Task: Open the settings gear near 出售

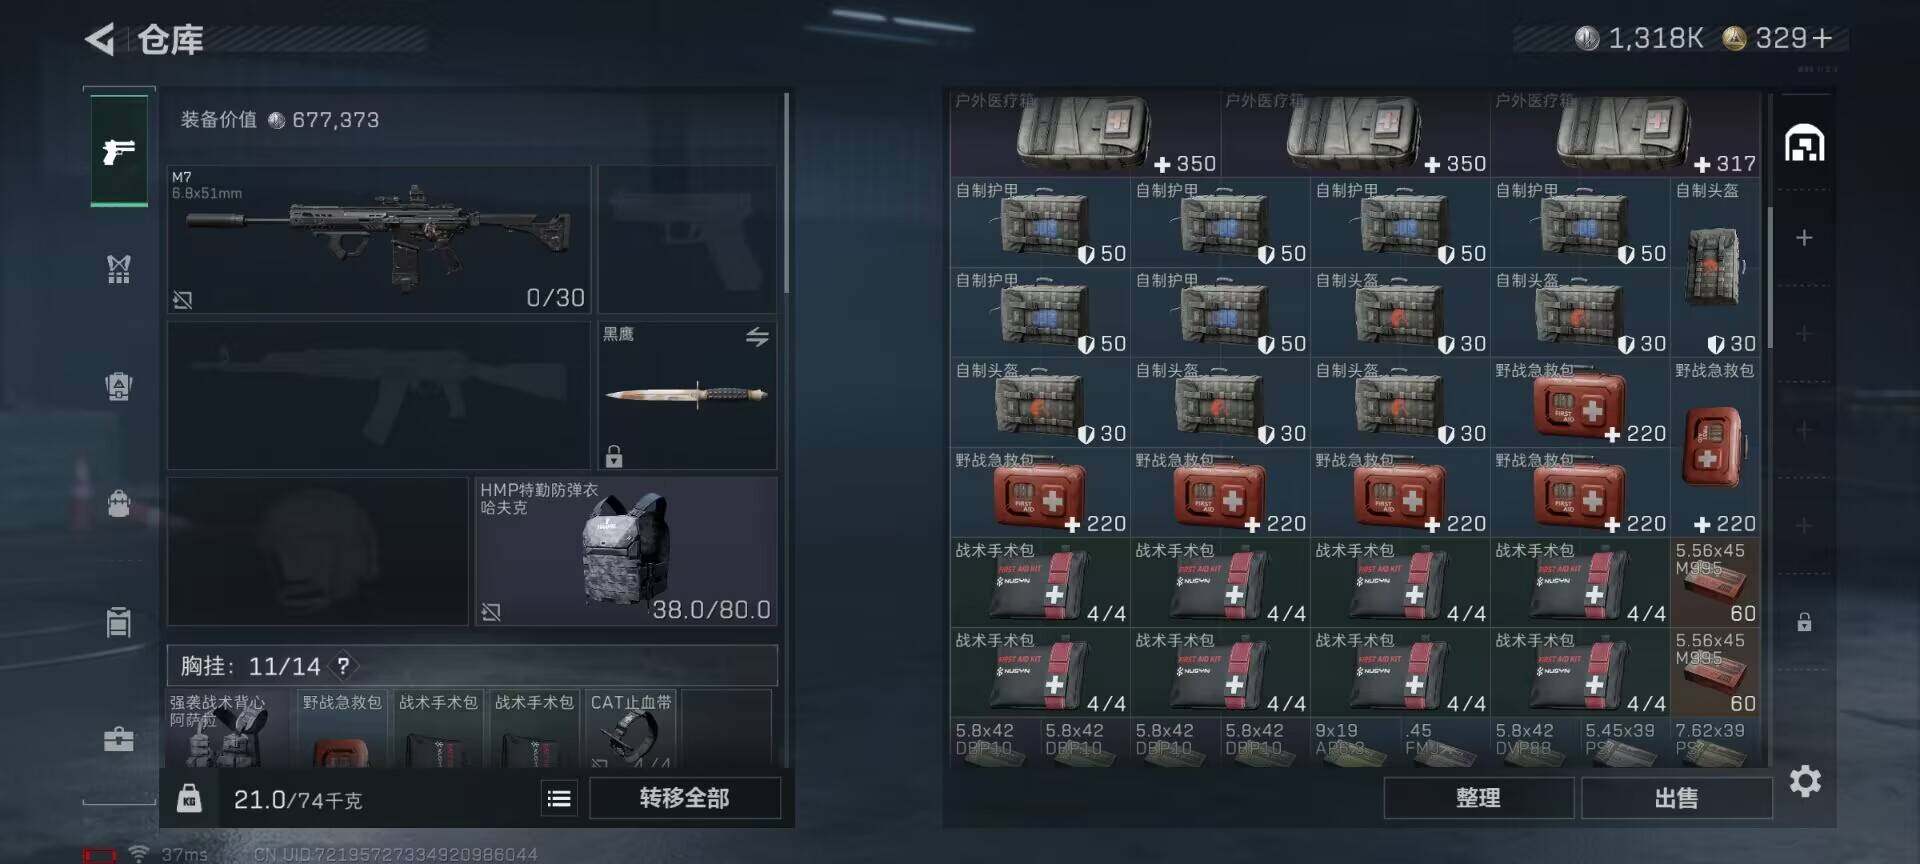Action: pyautogui.click(x=1805, y=781)
